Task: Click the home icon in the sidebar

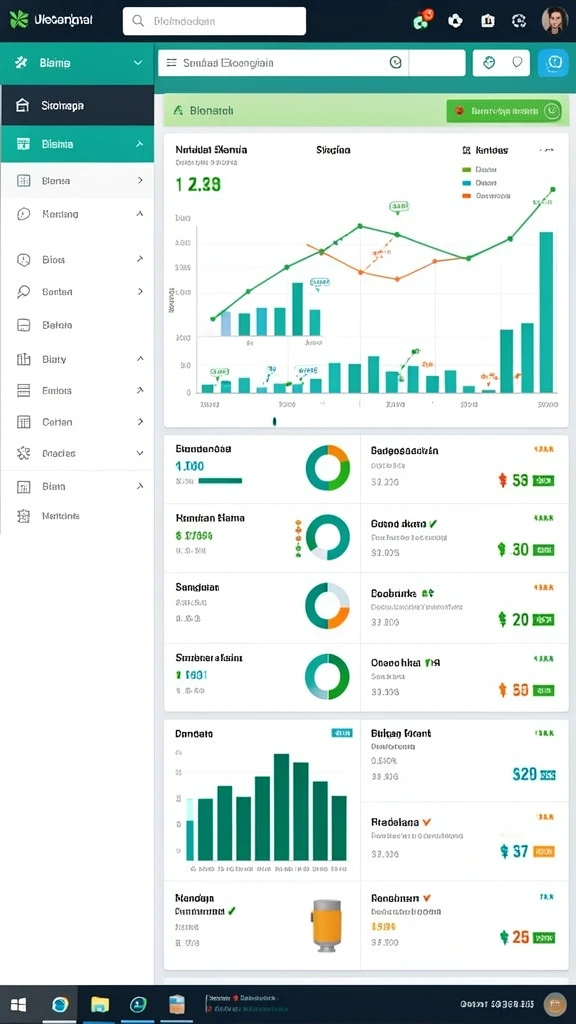Action: (22, 105)
